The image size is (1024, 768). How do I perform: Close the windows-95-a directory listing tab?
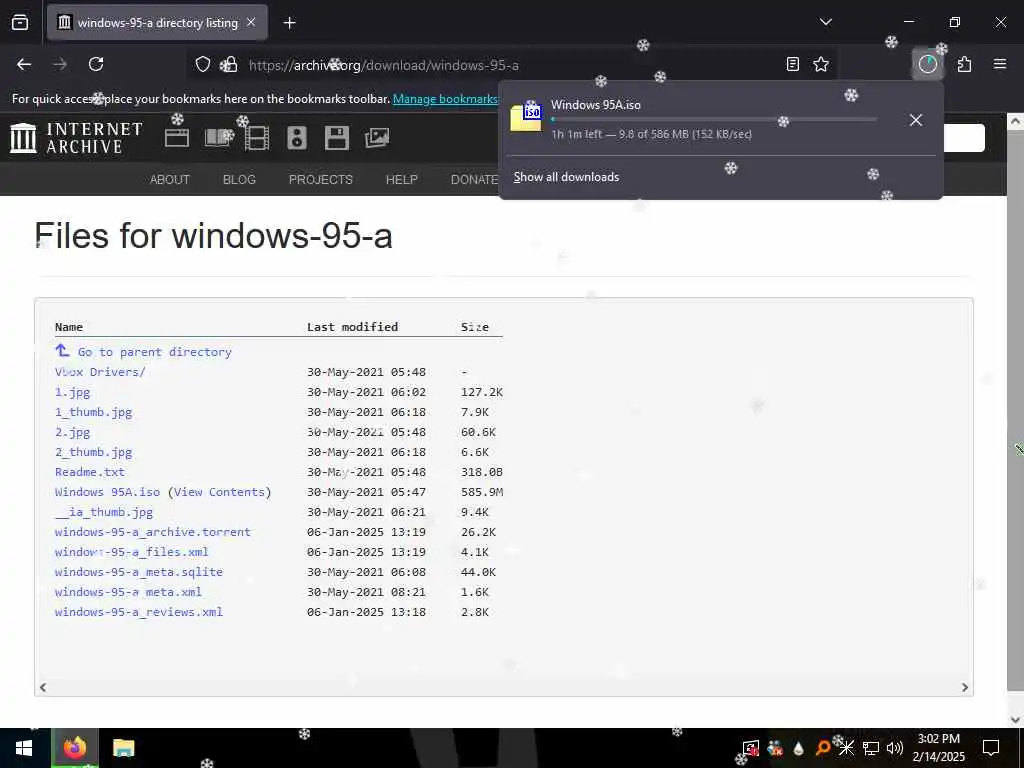click(251, 22)
